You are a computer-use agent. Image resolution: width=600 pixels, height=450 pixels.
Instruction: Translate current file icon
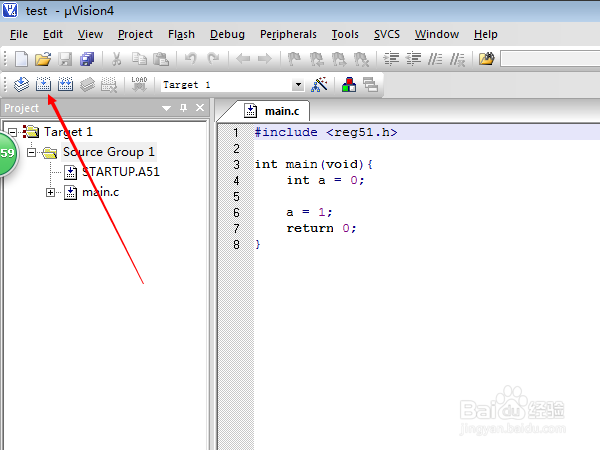pyautogui.click(x=21, y=84)
